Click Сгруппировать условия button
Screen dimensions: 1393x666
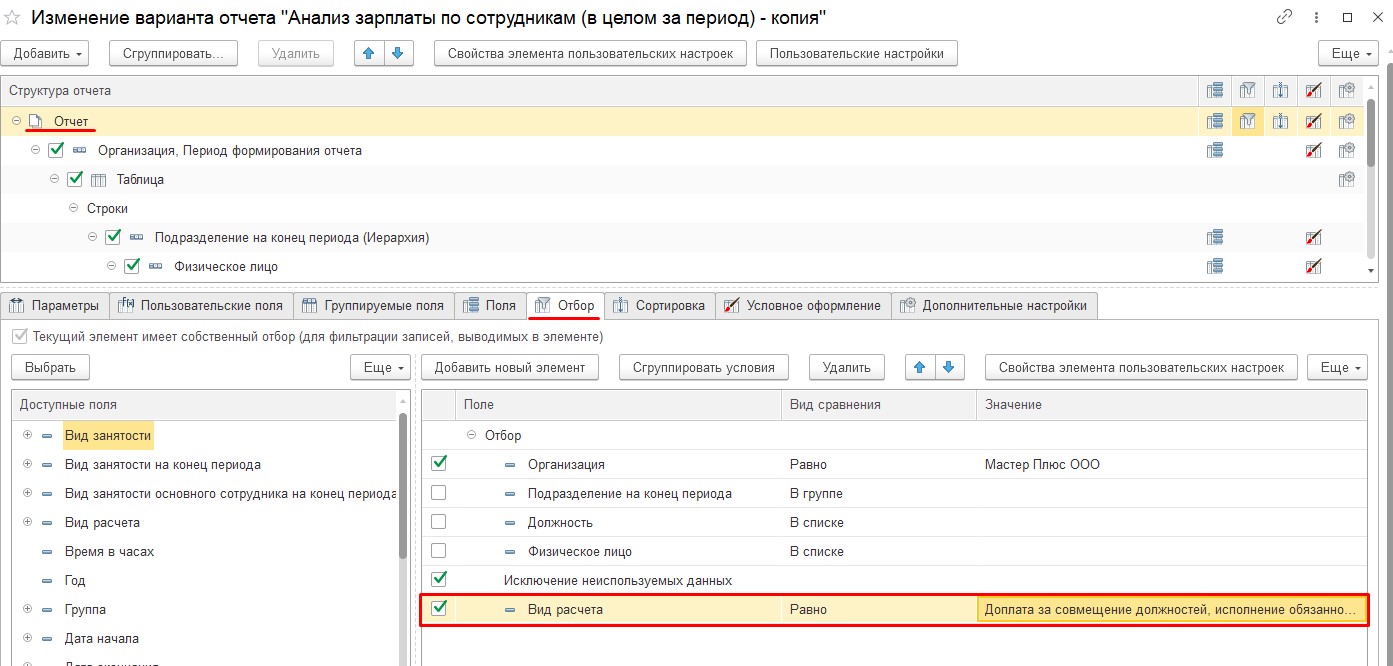tap(704, 367)
